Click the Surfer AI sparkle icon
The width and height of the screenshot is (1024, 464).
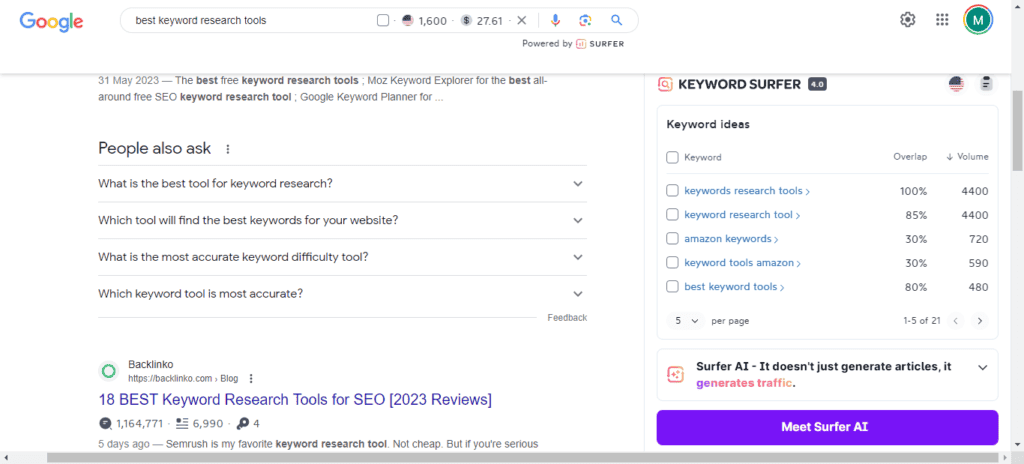pos(675,374)
